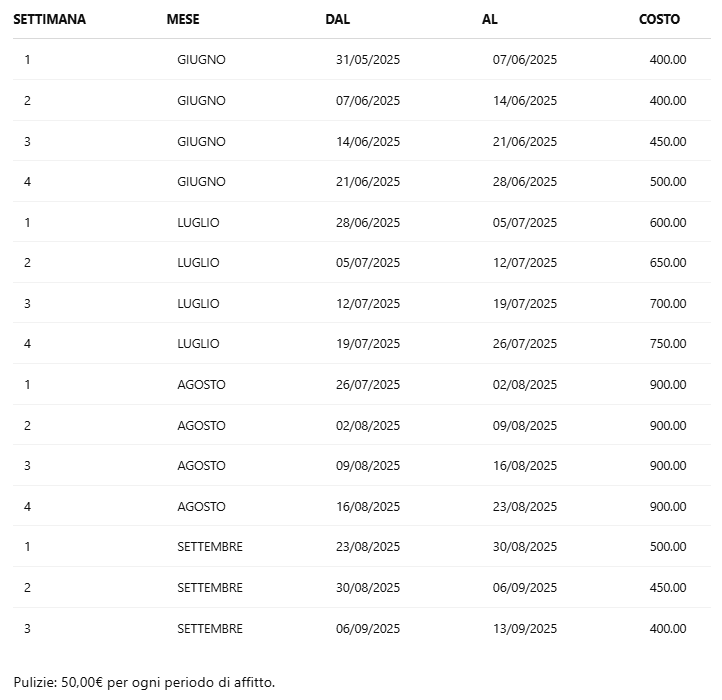
Task: Click the end date 26/07/2025
Action: 525,344
